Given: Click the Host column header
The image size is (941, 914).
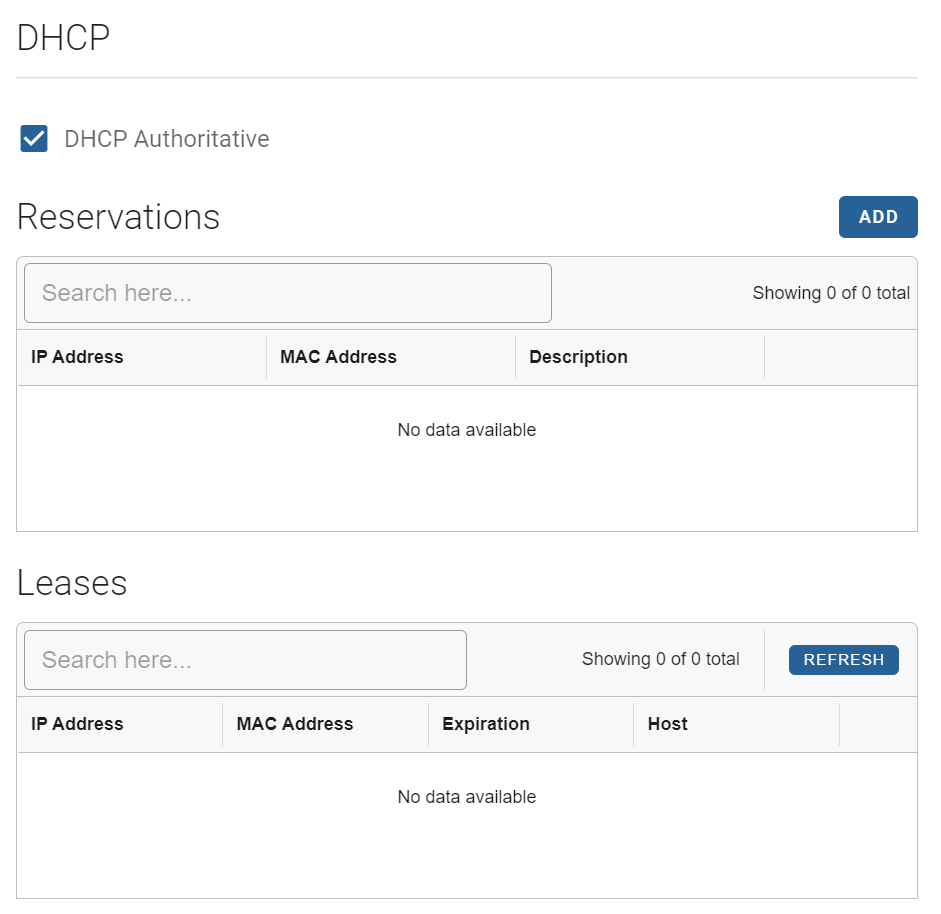Looking at the screenshot, I should 667,723.
